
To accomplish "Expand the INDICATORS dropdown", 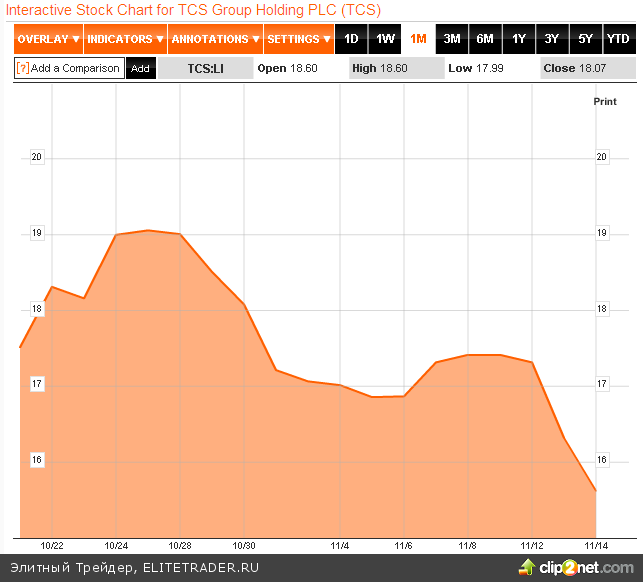I will [x=124, y=40].
